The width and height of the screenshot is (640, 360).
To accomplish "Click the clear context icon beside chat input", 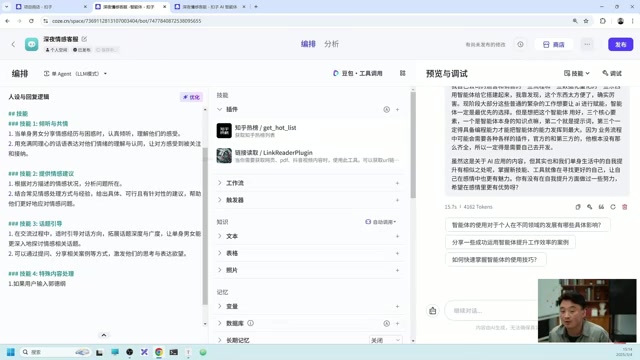I will [432, 311].
